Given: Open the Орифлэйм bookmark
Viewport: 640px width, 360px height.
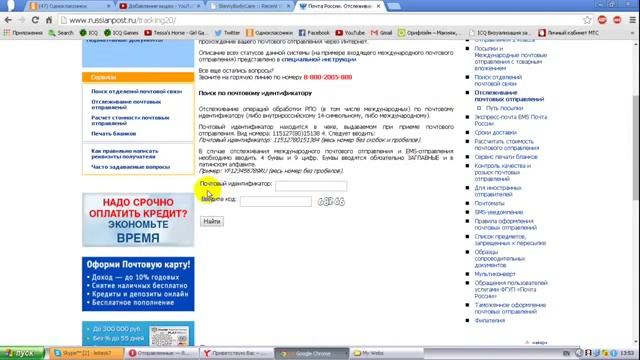Looking at the screenshot, I should click(429, 33).
